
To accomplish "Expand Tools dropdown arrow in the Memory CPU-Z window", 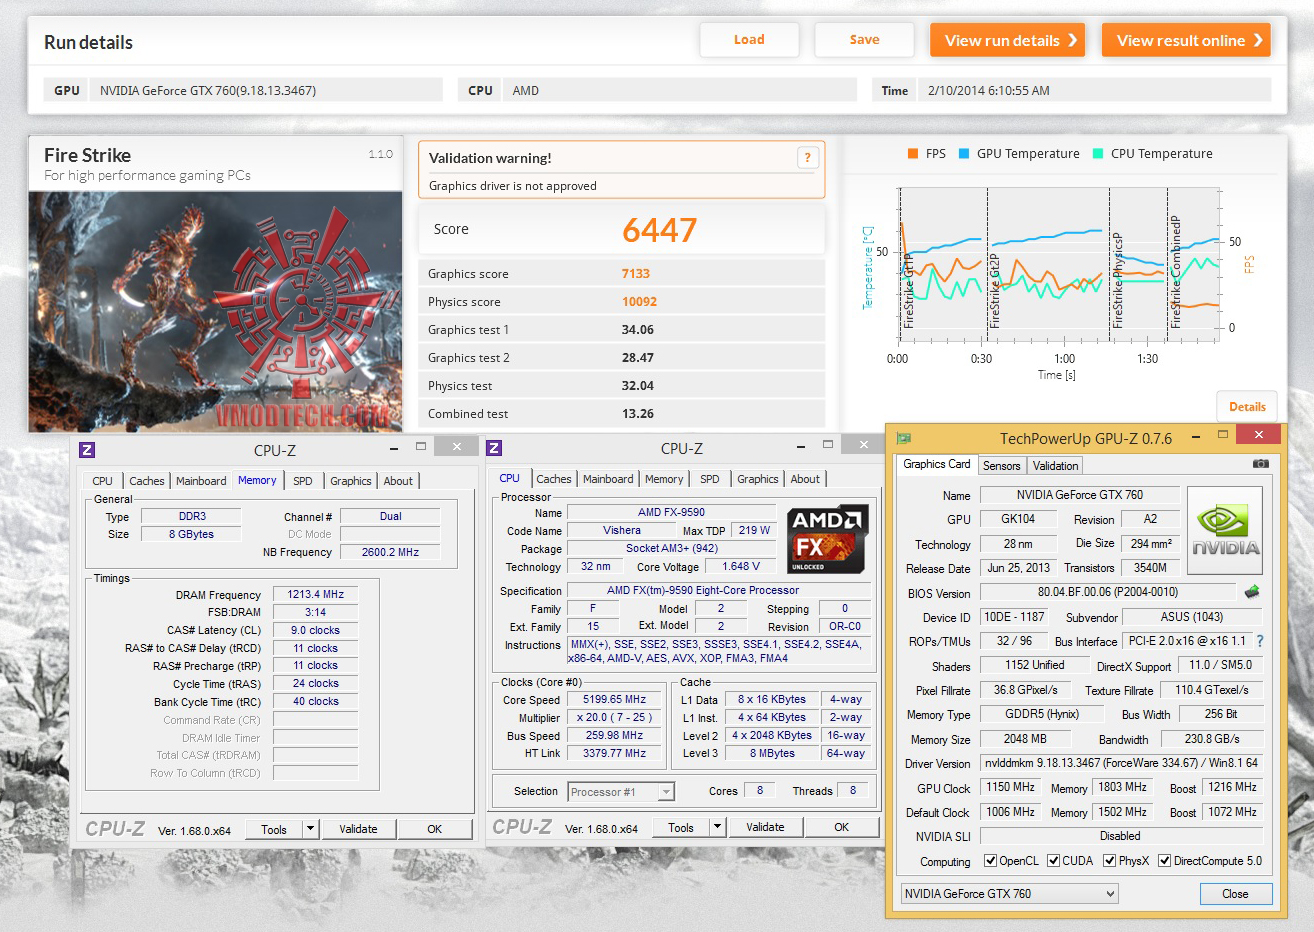I will point(310,829).
